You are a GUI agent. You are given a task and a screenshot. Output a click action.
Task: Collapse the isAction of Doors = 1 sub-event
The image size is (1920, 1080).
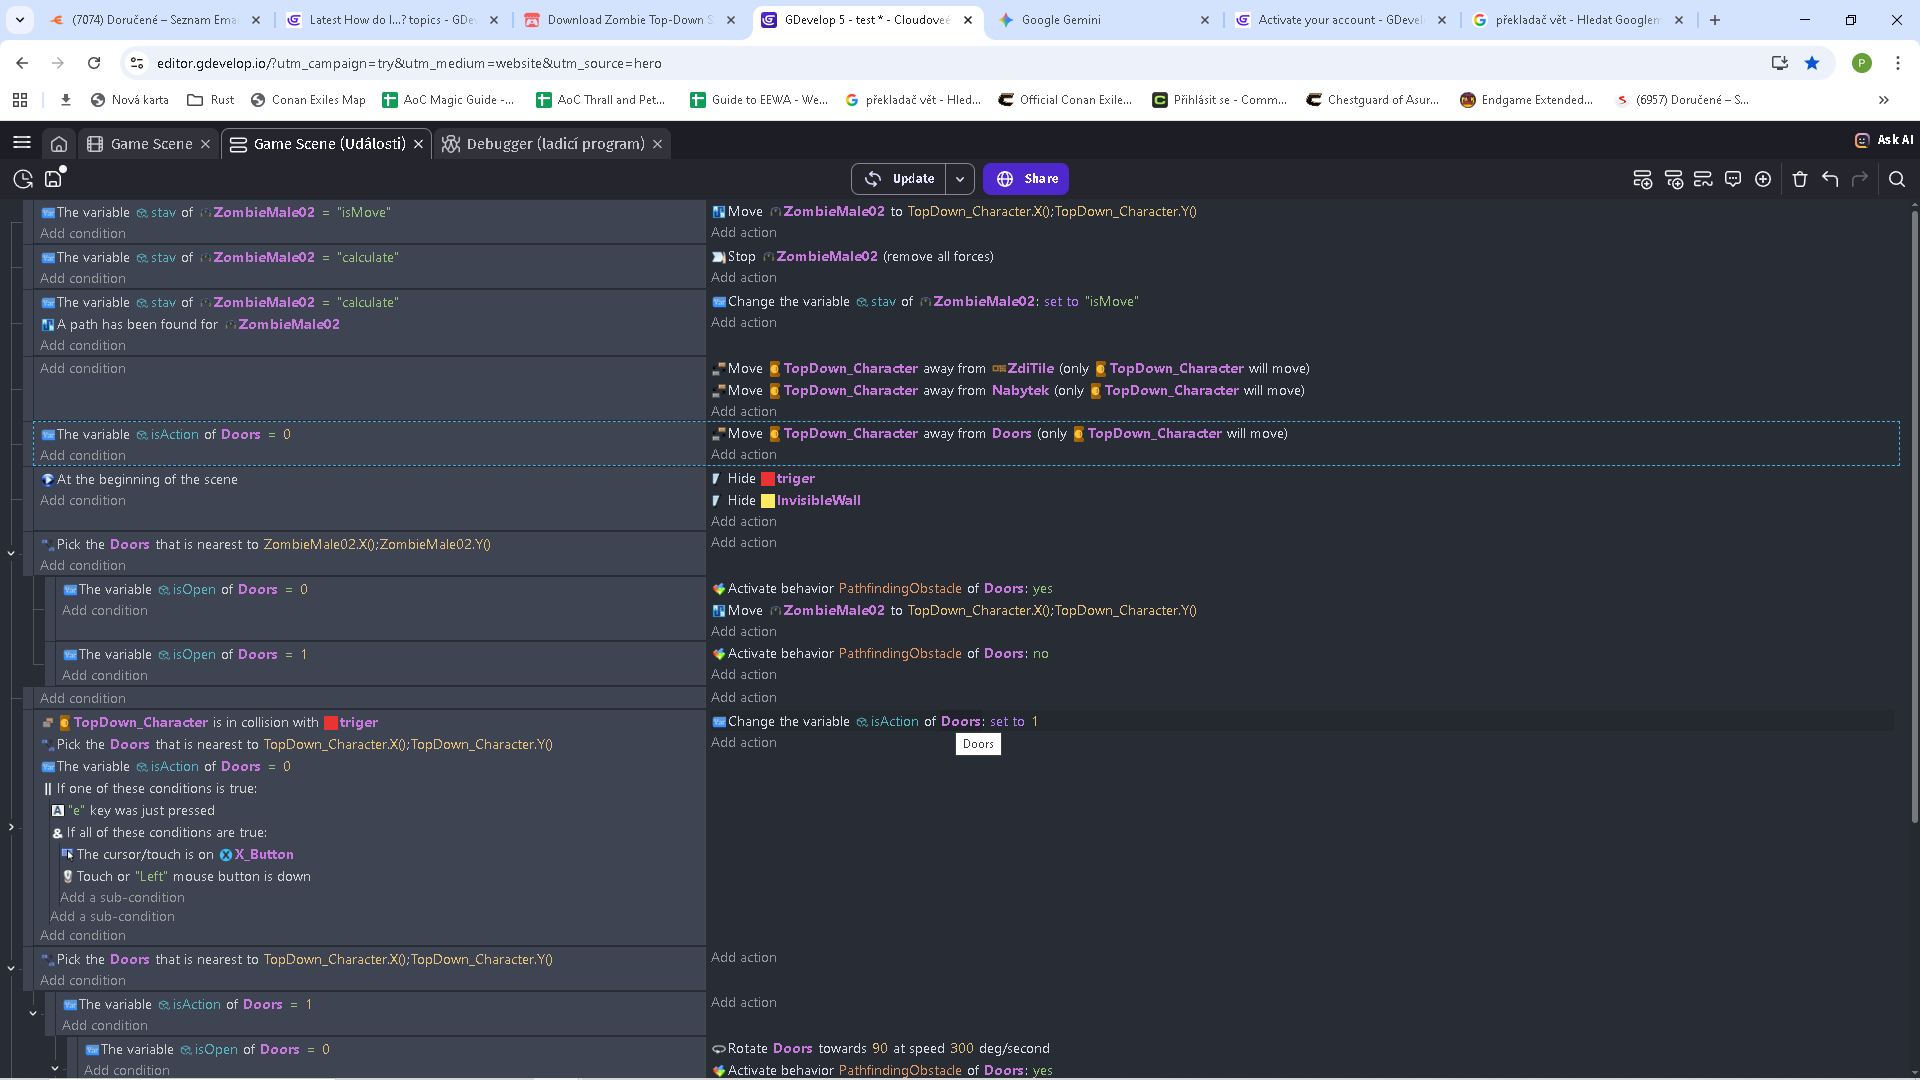pyautogui.click(x=33, y=1013)
